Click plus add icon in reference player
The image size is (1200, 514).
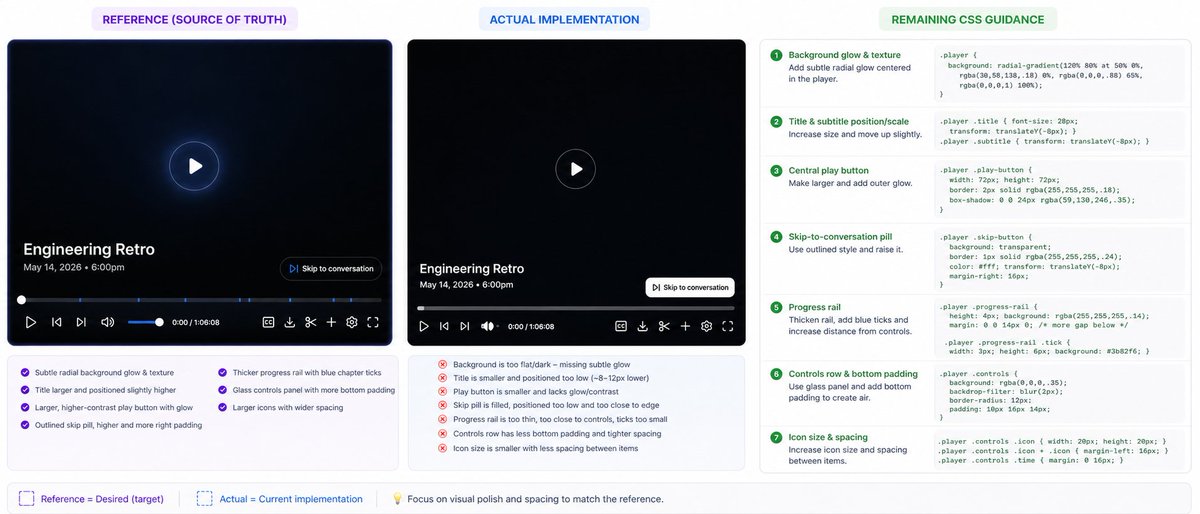(331, 322)
